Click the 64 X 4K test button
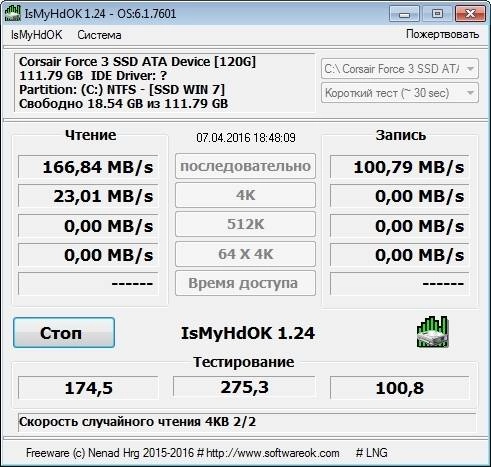This screenshot has height=467, width=491. 245,254
